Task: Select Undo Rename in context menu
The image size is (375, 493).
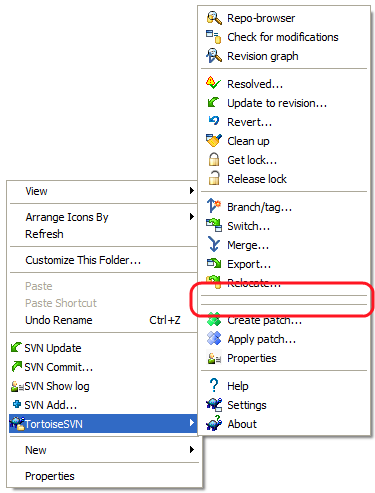Action: (59, 320)
